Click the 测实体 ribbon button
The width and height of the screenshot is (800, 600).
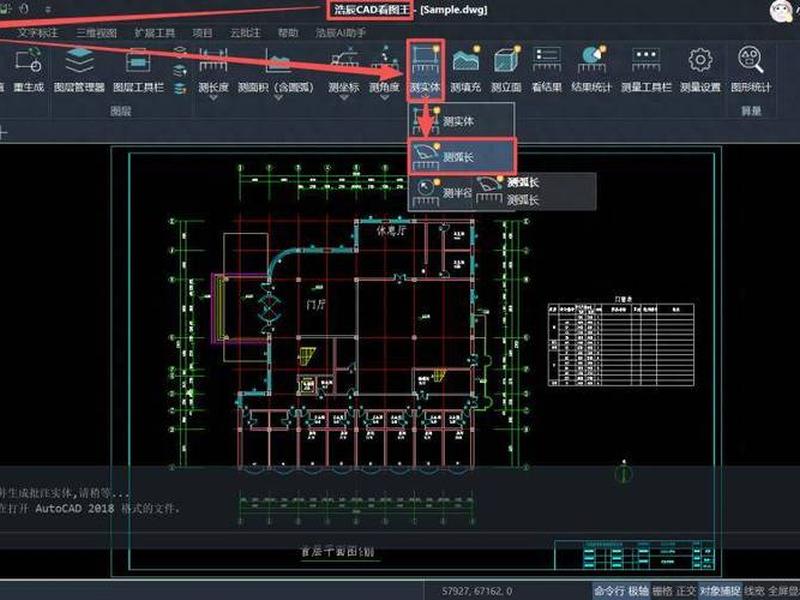425,68
